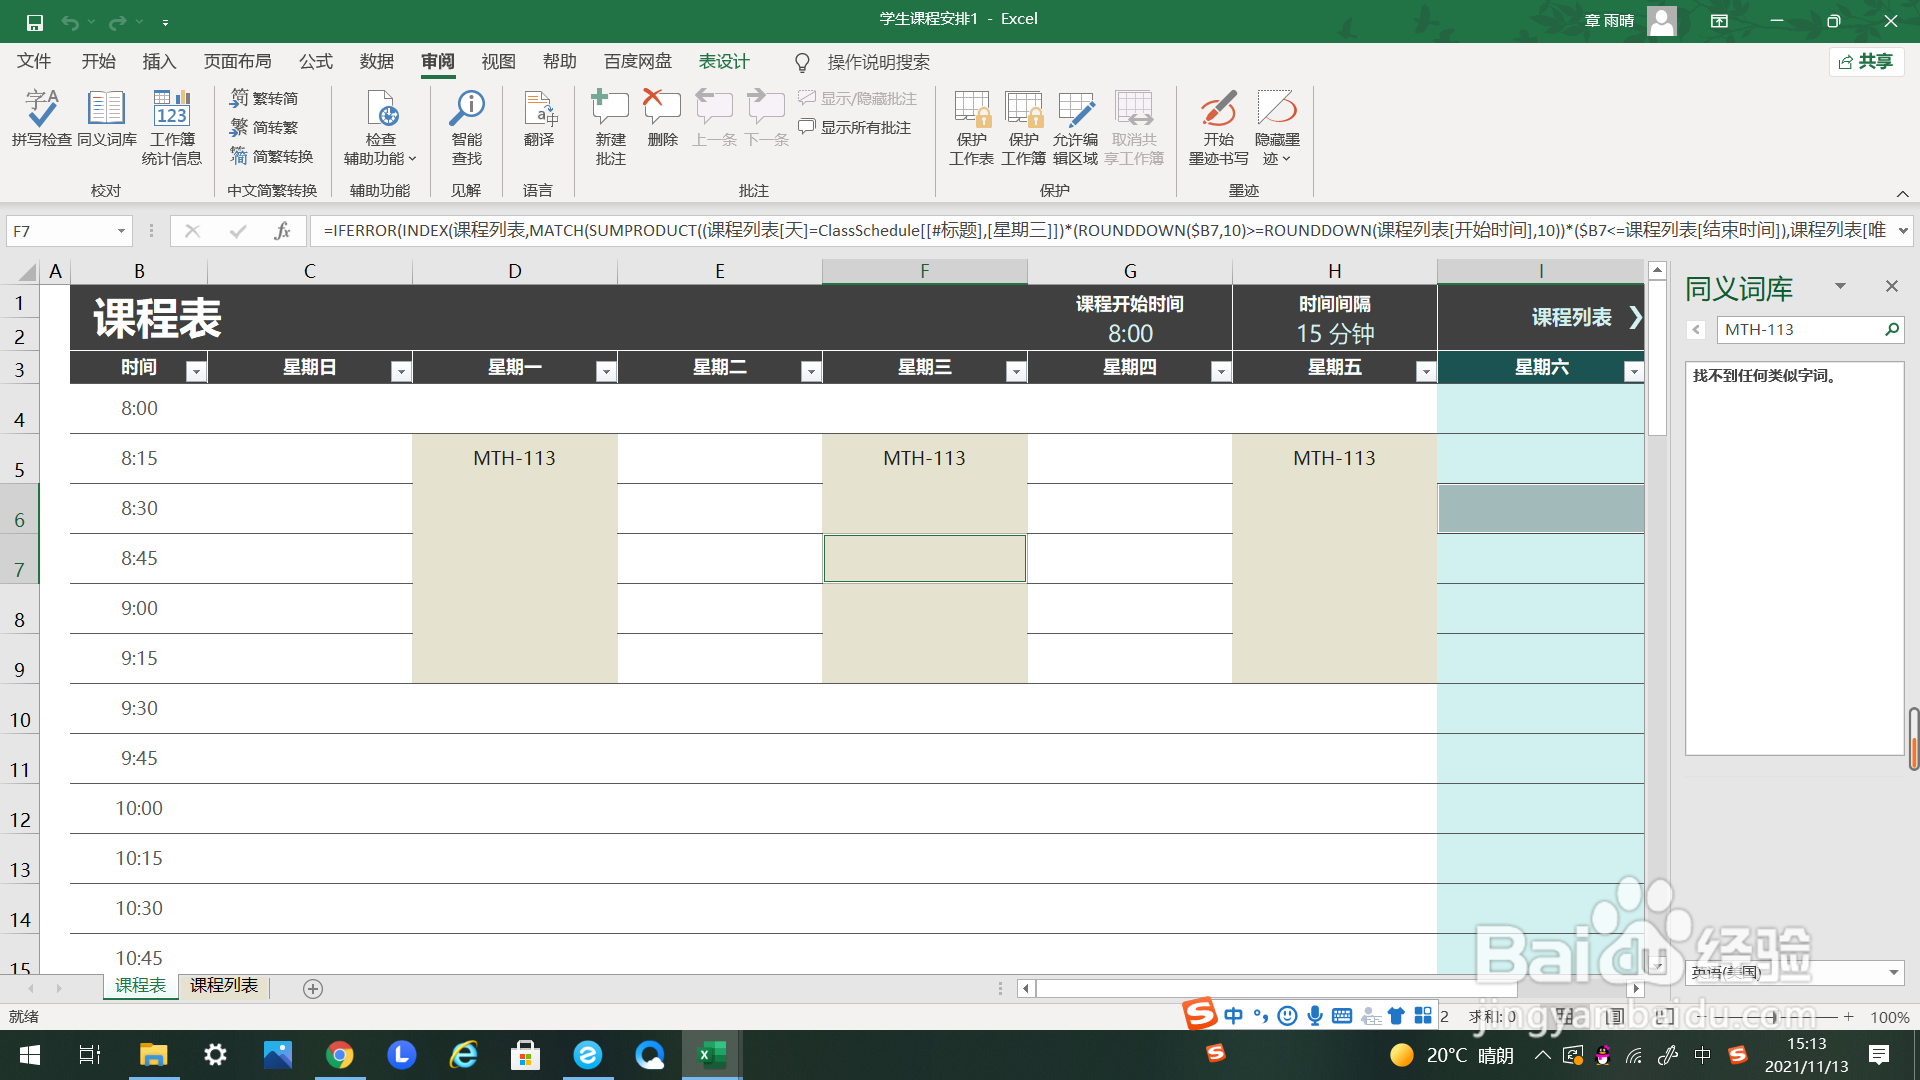The width and height of the screenshot is (1920, 1080).
Task: Open the Name Box dropdown arrow
Action: [x=121, y=231]
